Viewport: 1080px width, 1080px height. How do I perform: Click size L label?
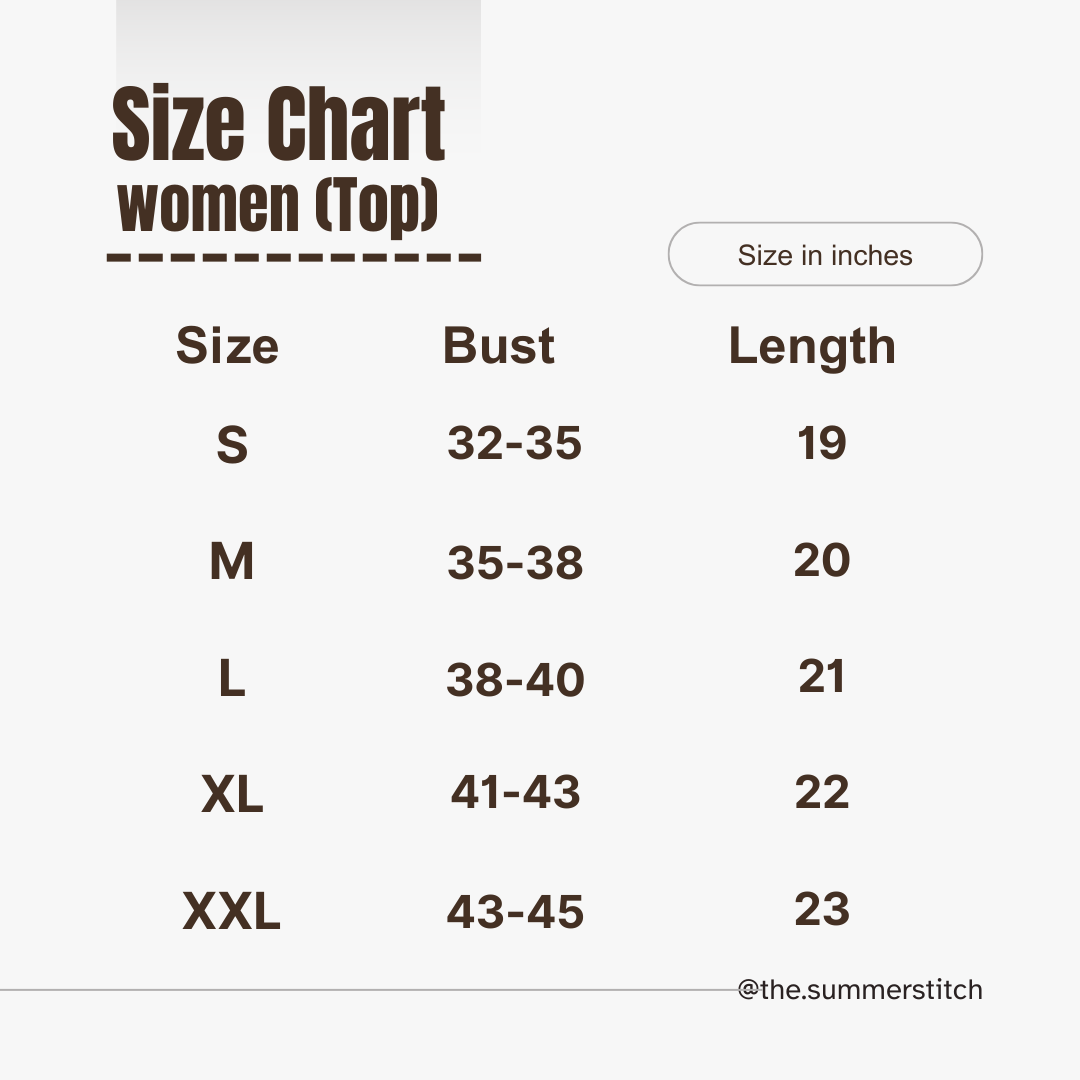232,678
